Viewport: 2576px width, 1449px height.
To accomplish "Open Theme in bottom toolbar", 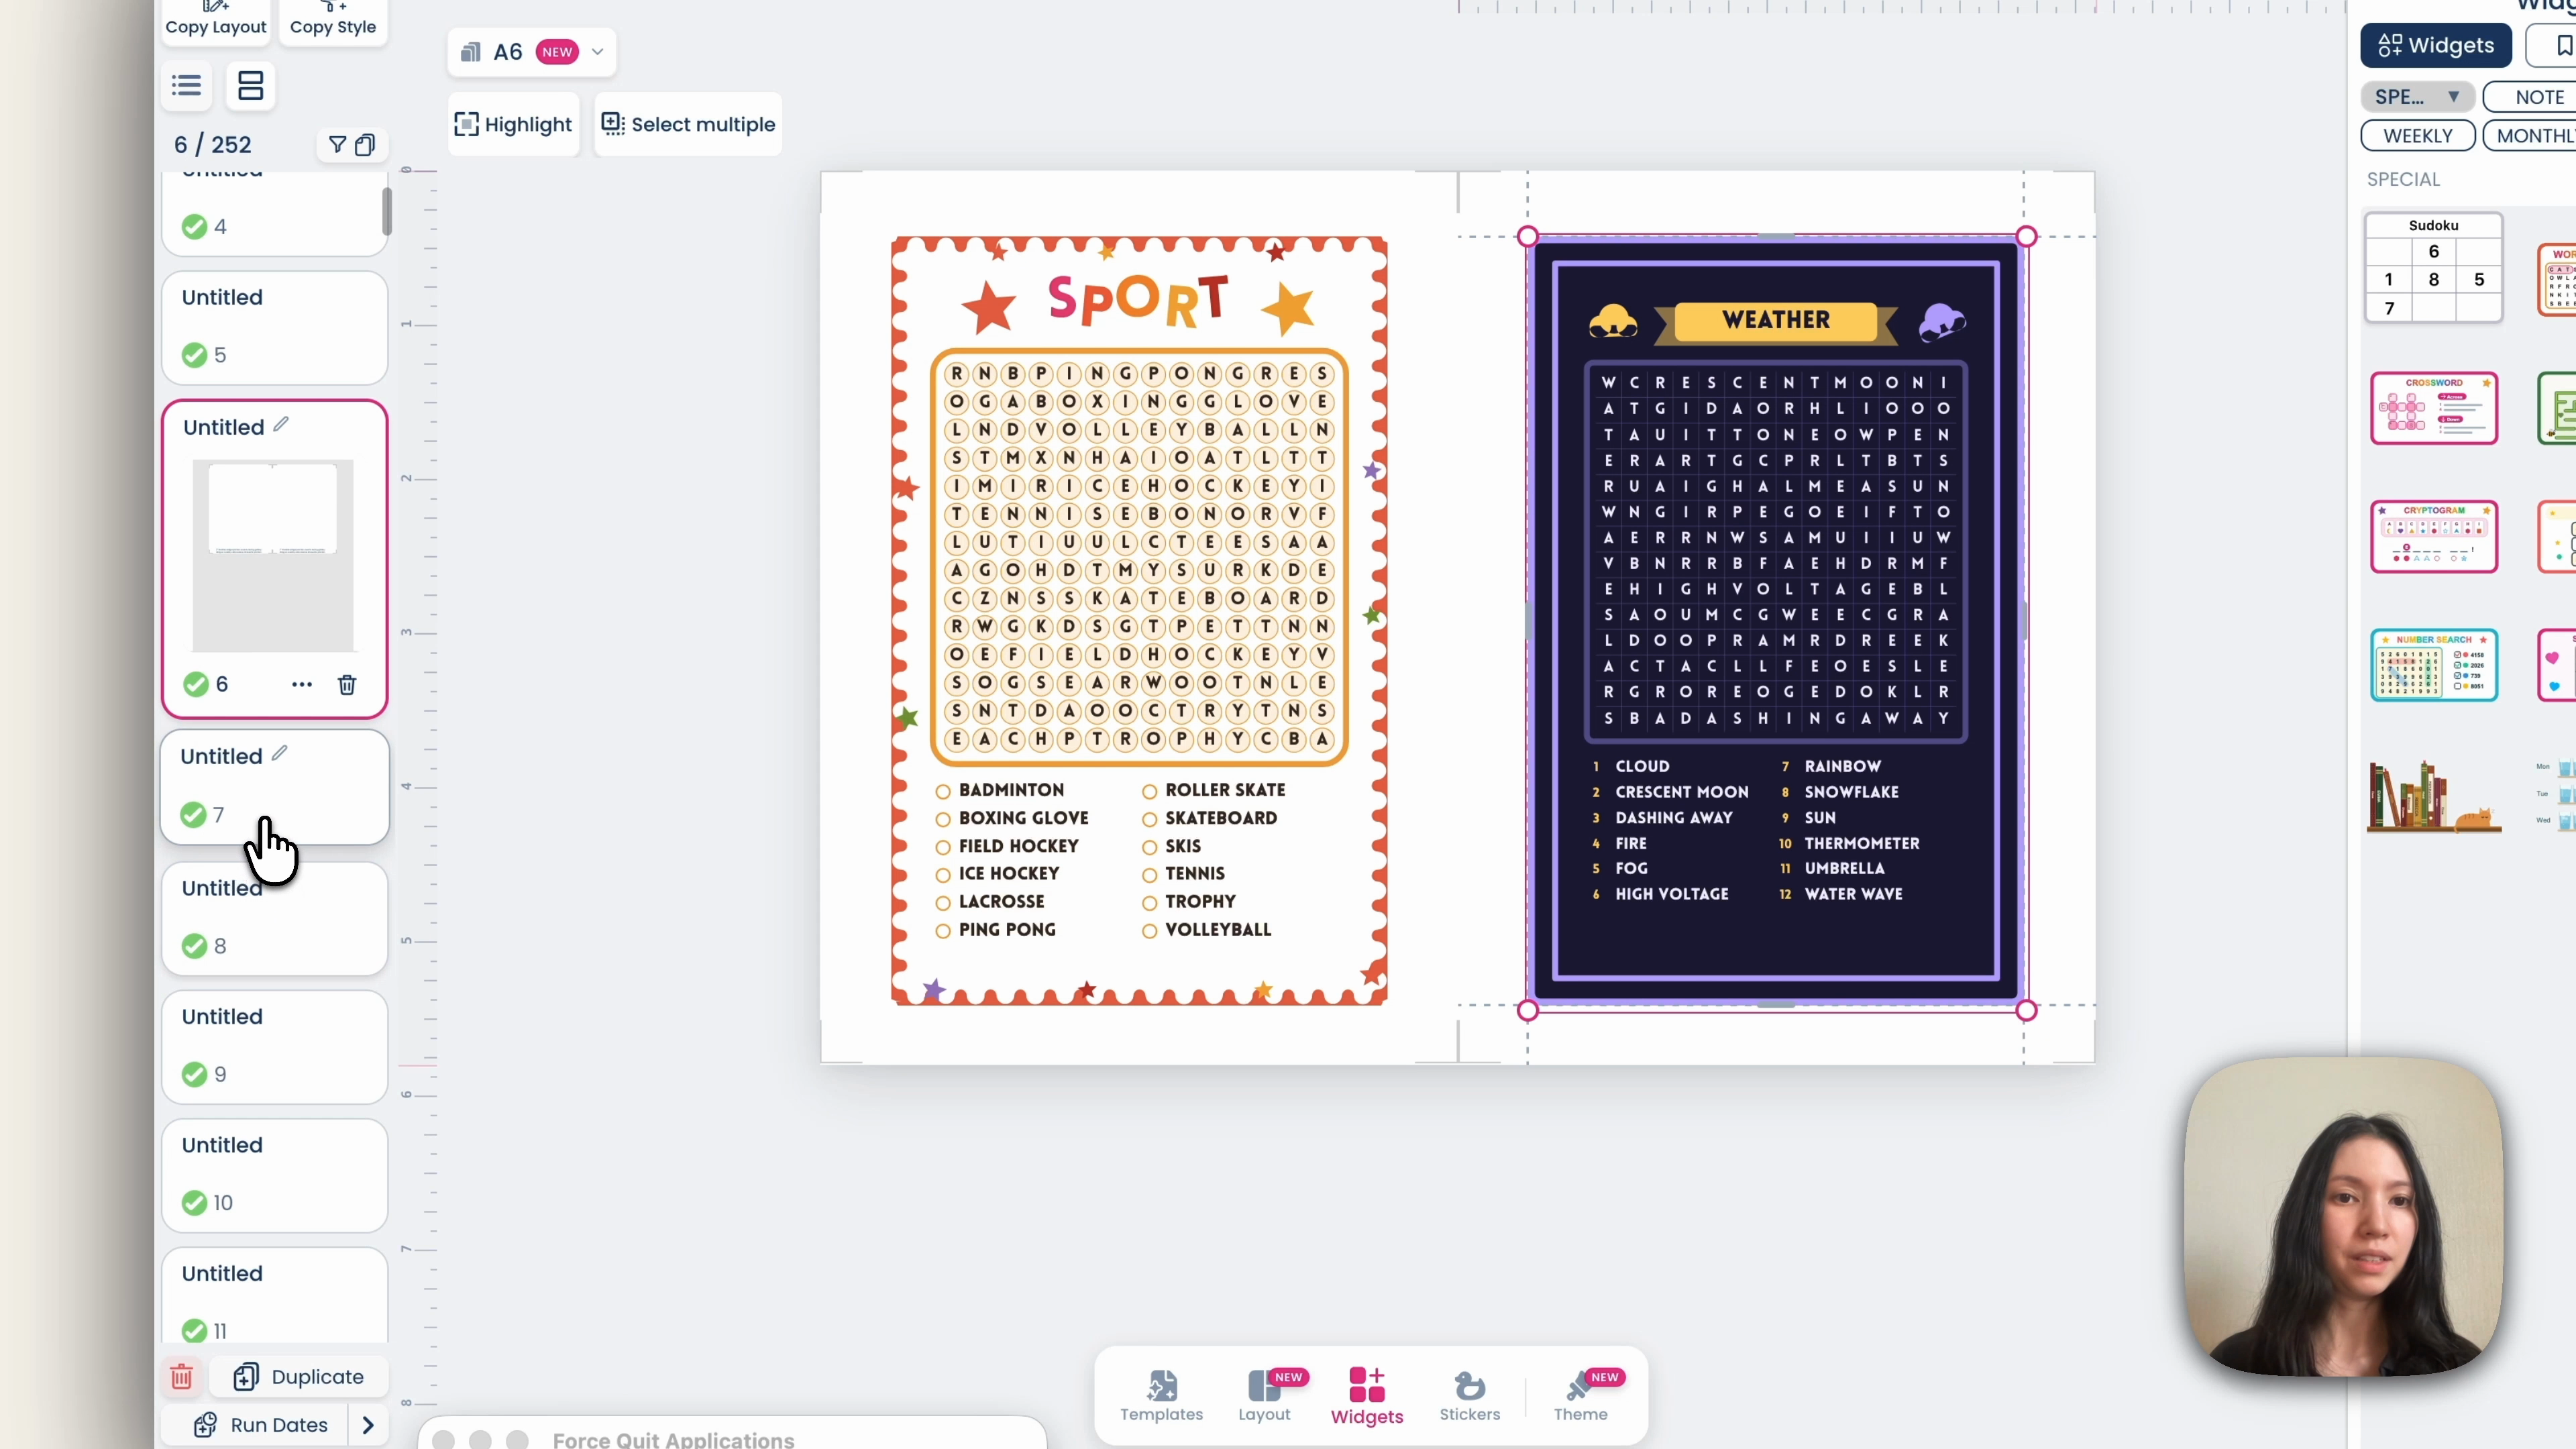I will pyautogui.click(x=1581, y=1396).
